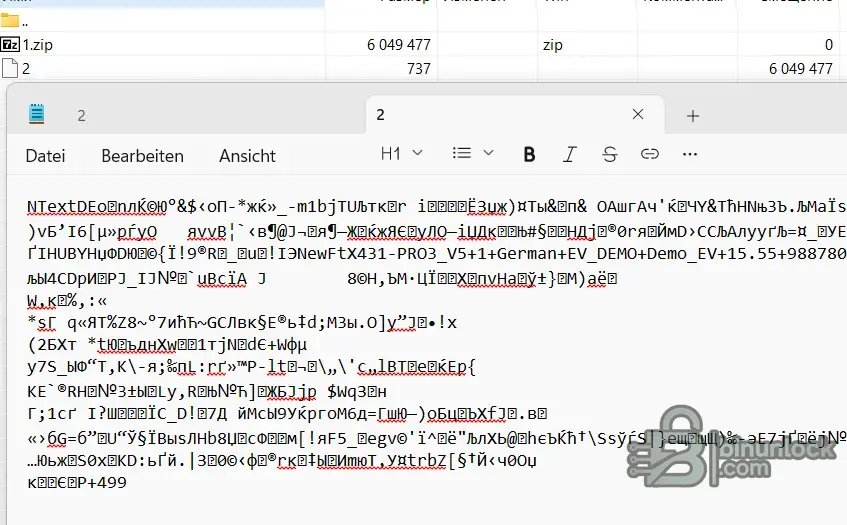Click the offset value 0 in 1.zip row
The image size is (847, 525).
pyautogui.click(x=829, y=45)
